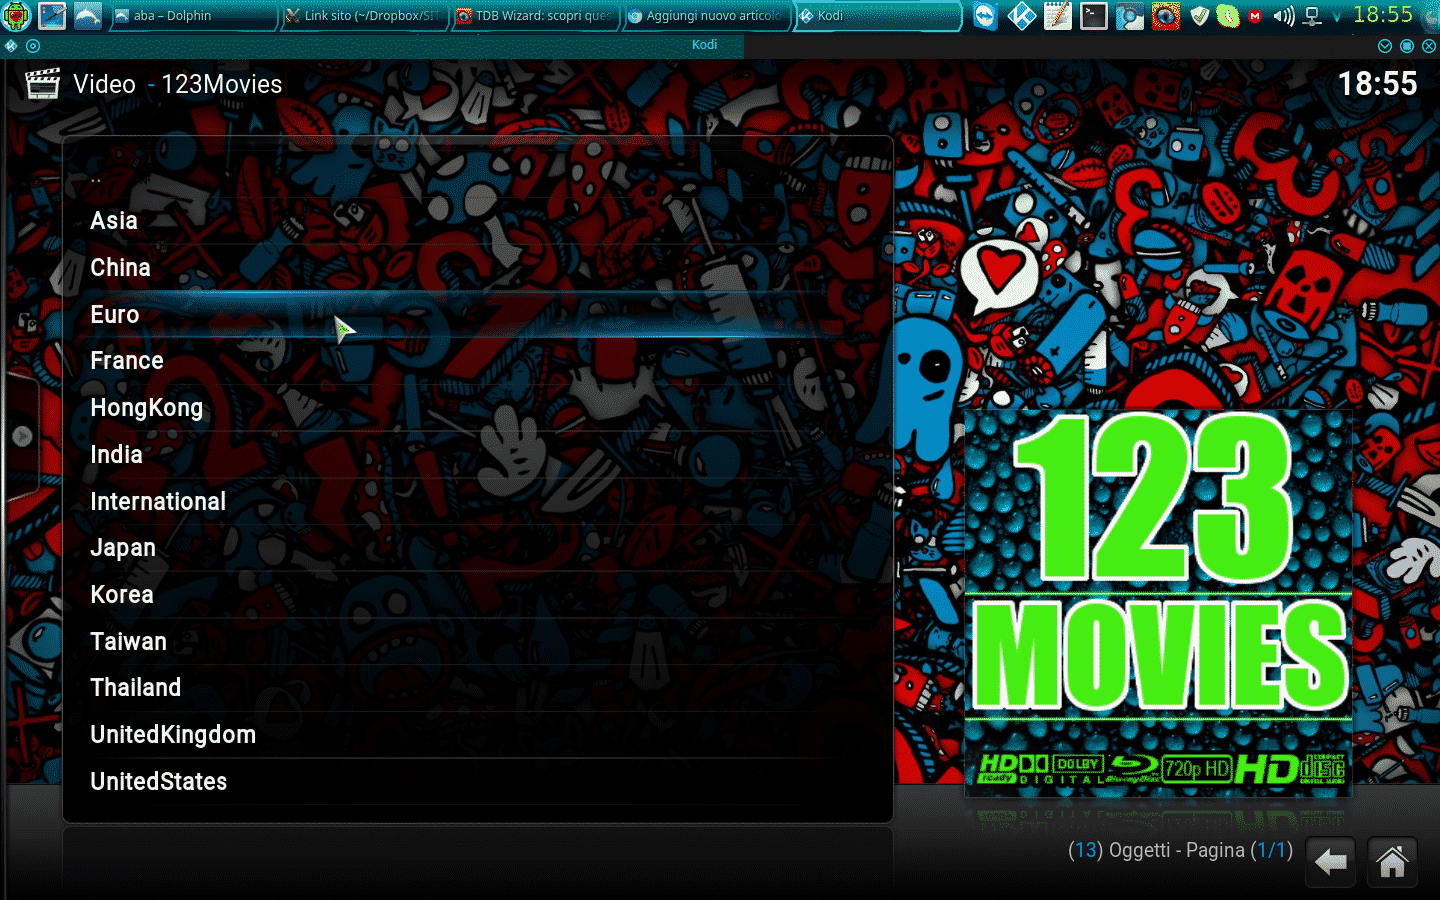Open the International category

[477, 501]
